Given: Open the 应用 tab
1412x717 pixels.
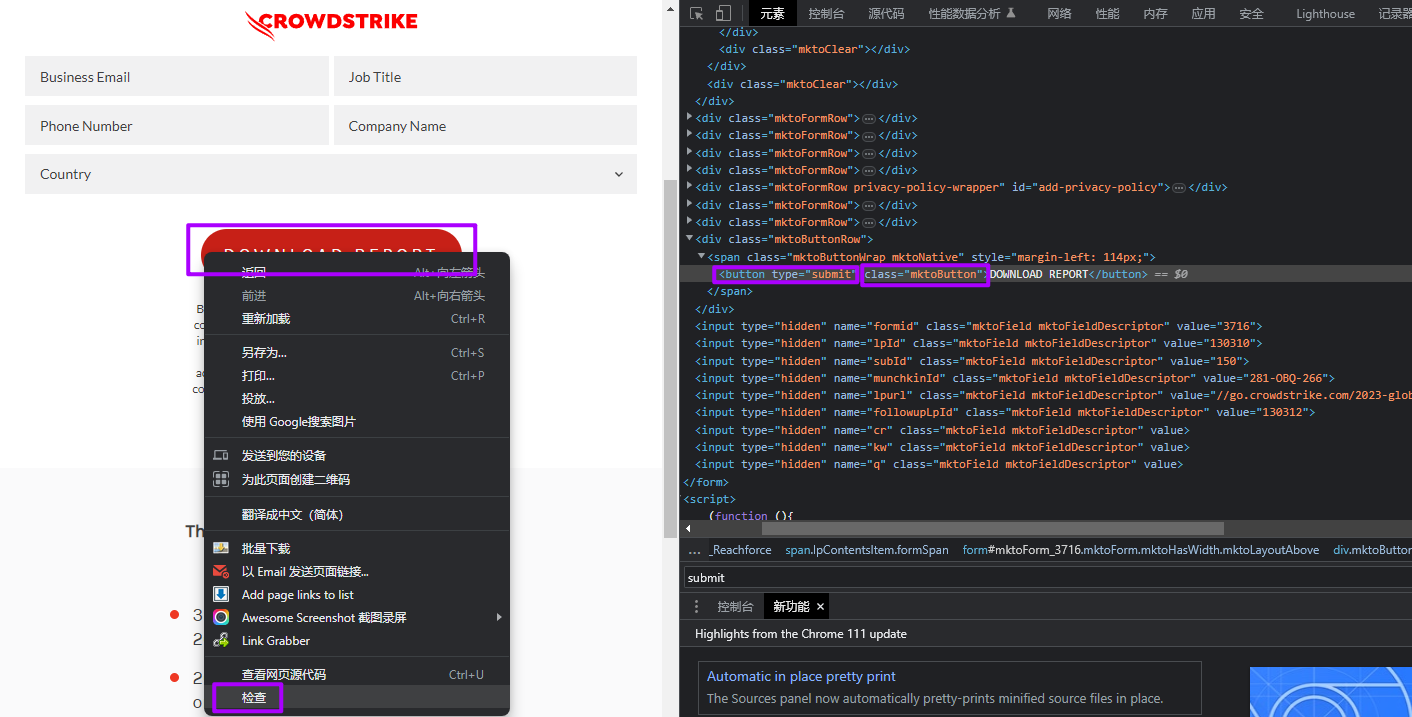Looking at the screenshot, I should (1203, 13).
